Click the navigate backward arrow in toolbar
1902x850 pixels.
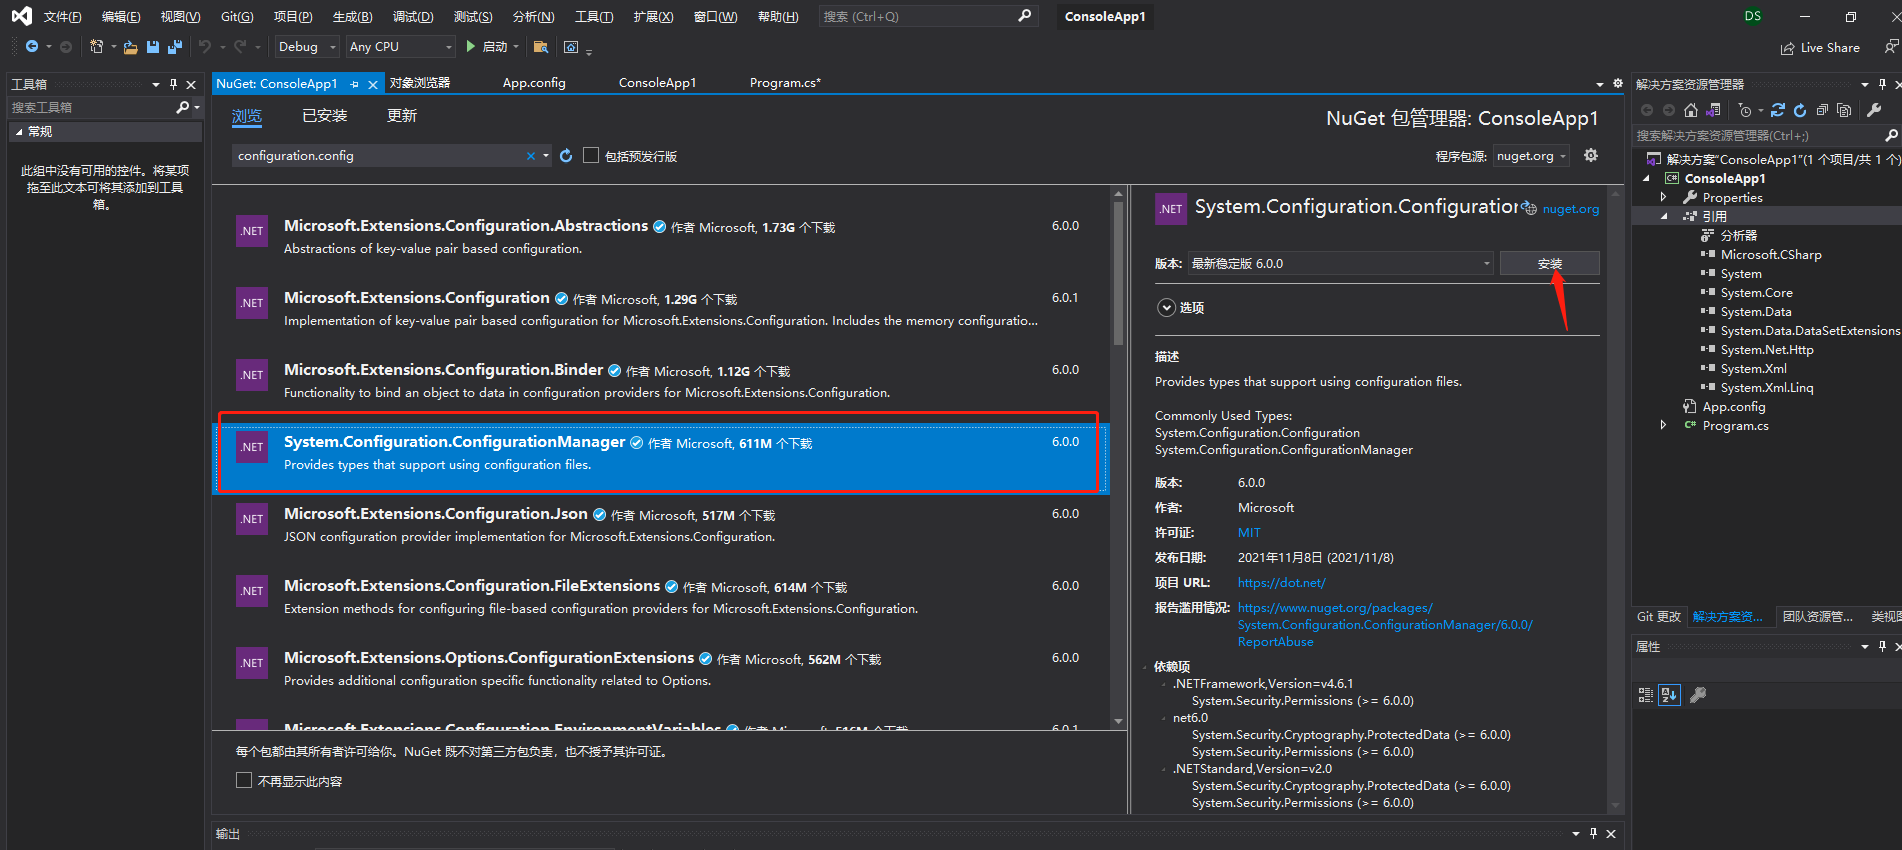click(x=32, y=47)
